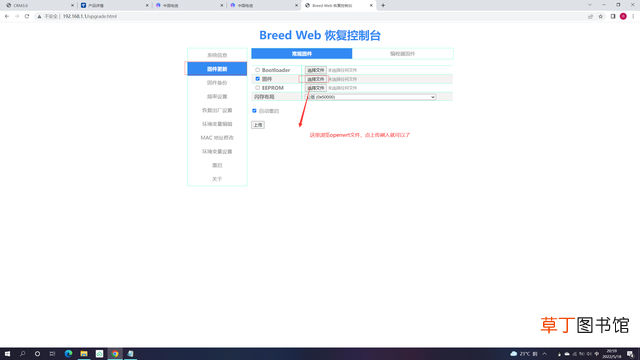Open the browser side panel icon
This screenshot has height=360, width=640.
[x=613, y=16]
